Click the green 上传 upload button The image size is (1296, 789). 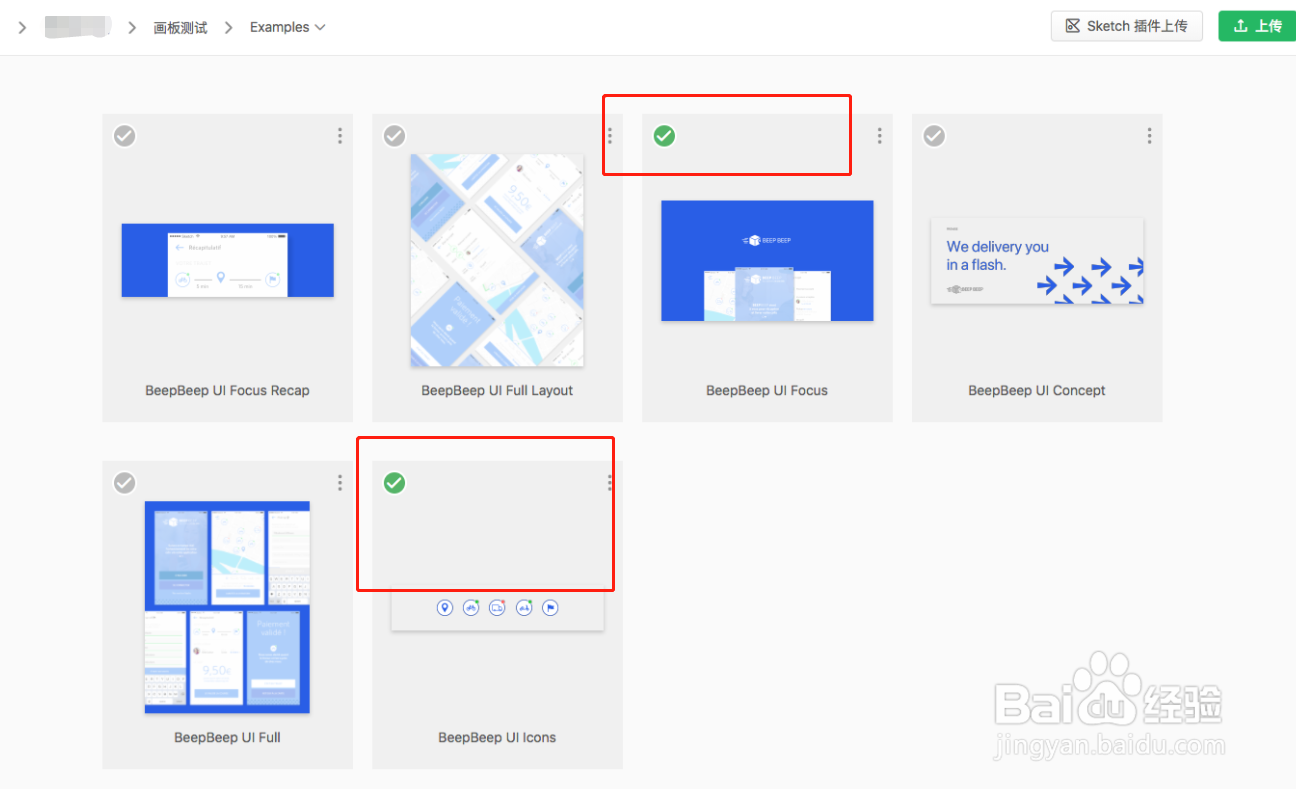(x=1257, y=26)
